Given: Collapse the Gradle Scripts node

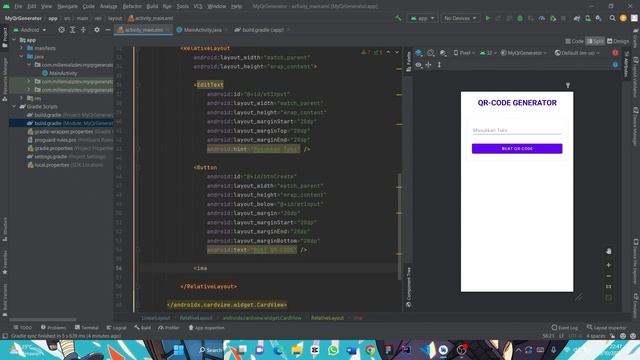Looking at the screenshot, I should 14,107.
